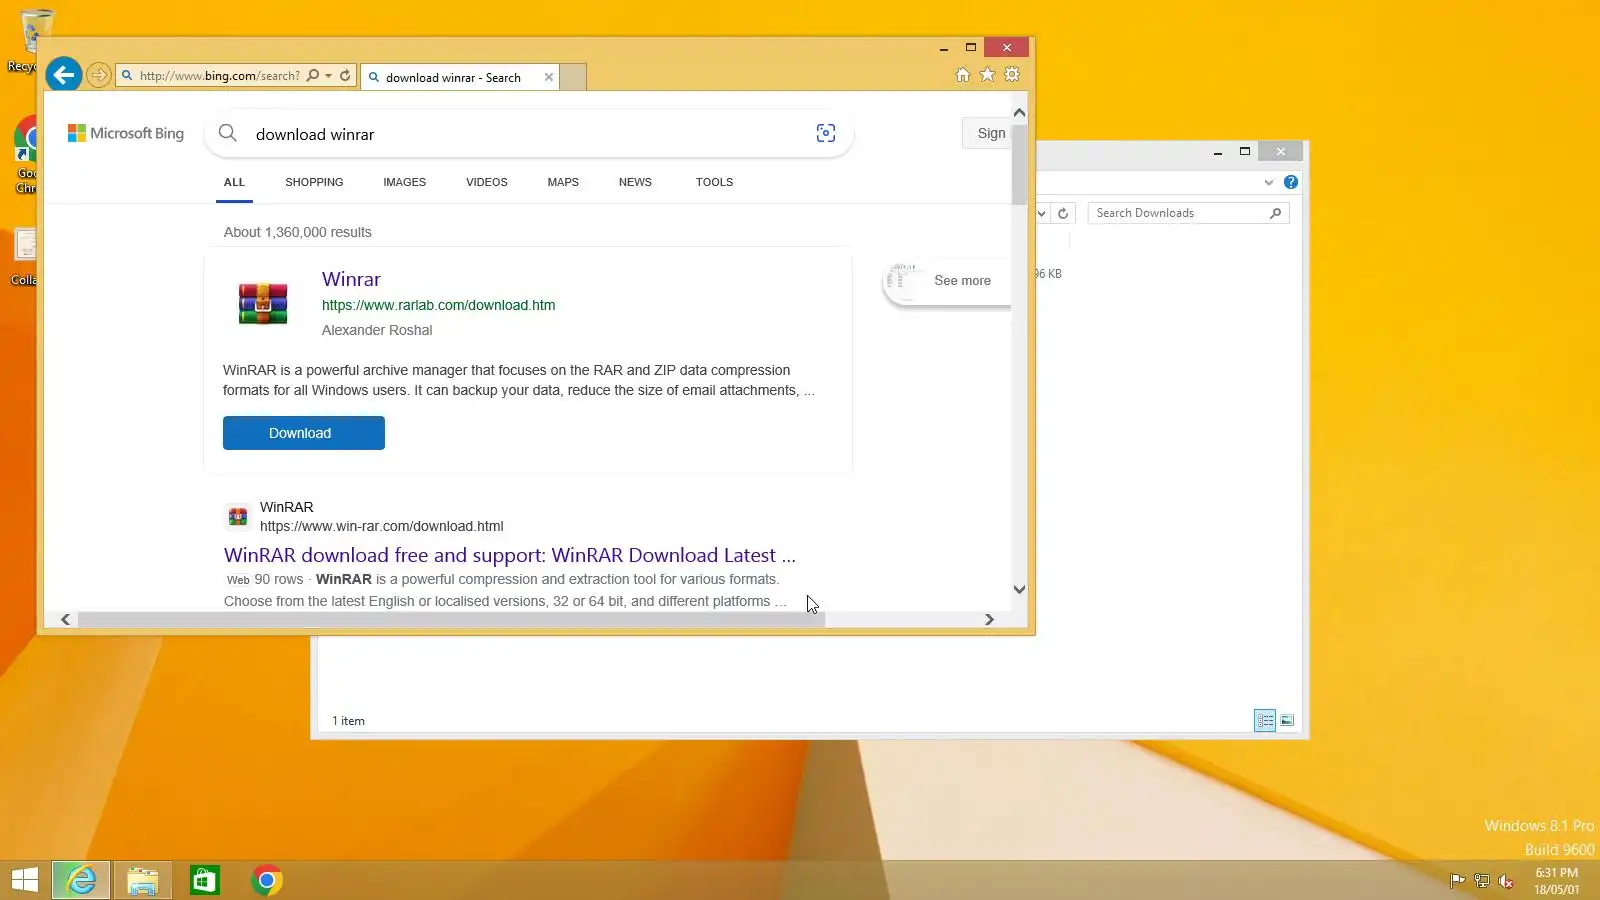This screenshot has width=1600, height=900.
Task: Click the vertical scrollbar thumb in Internet Explorer
Action: [1019, 165]
